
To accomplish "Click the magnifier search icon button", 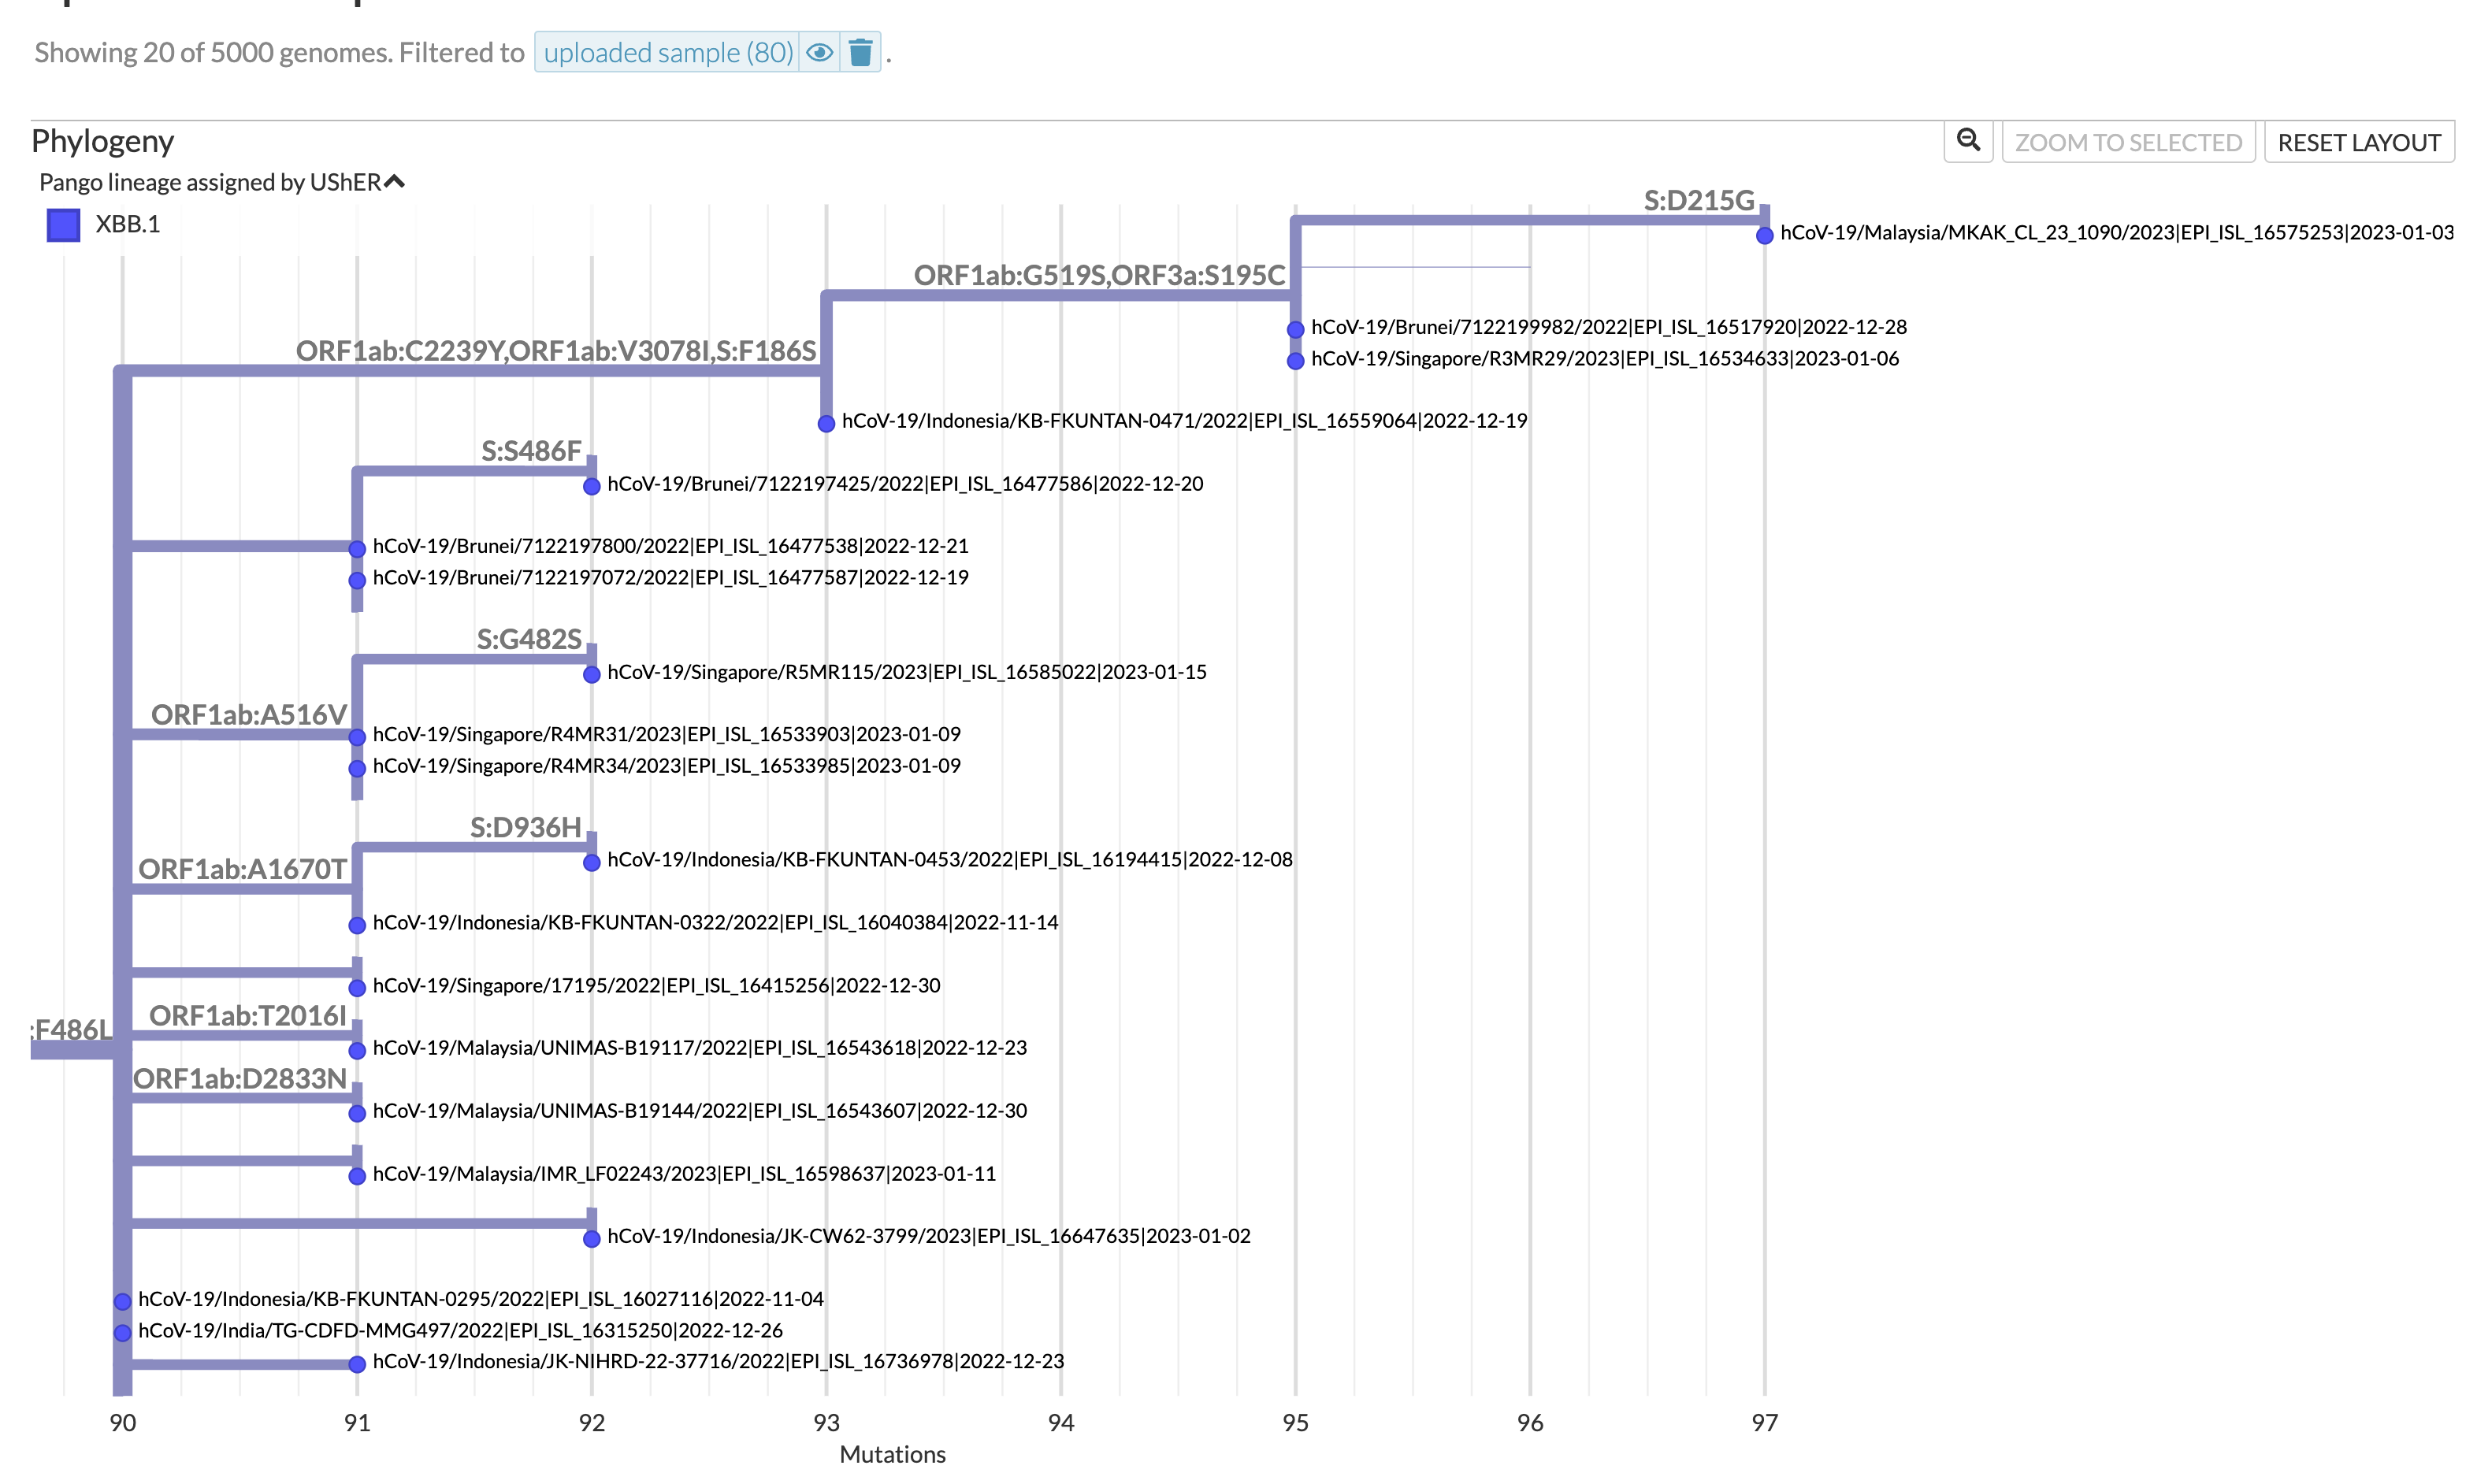I will (1967, 141).
